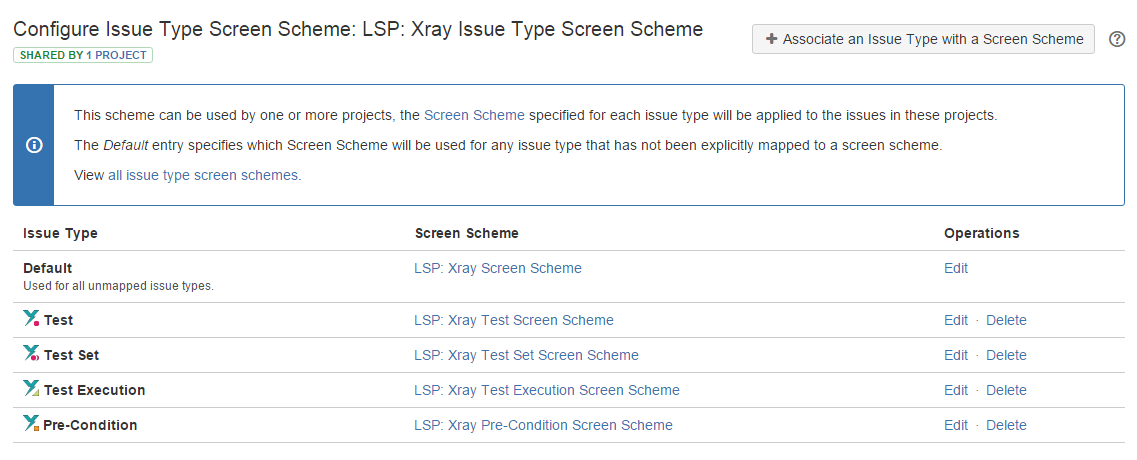View all issue type screen schemes link
The height and width of the screenshot is (460, 1137).
203,175
